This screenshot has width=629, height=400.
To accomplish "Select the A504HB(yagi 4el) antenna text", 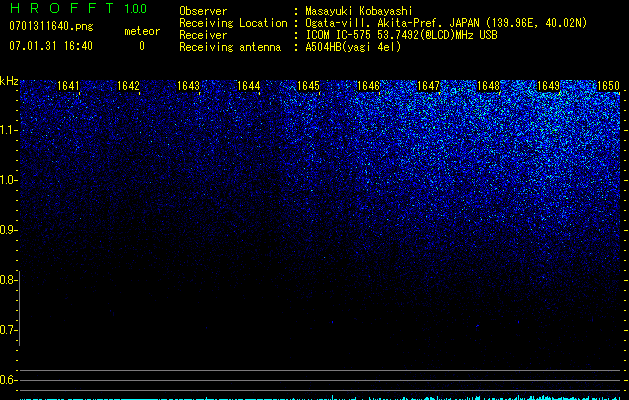I will pos(353,47).
